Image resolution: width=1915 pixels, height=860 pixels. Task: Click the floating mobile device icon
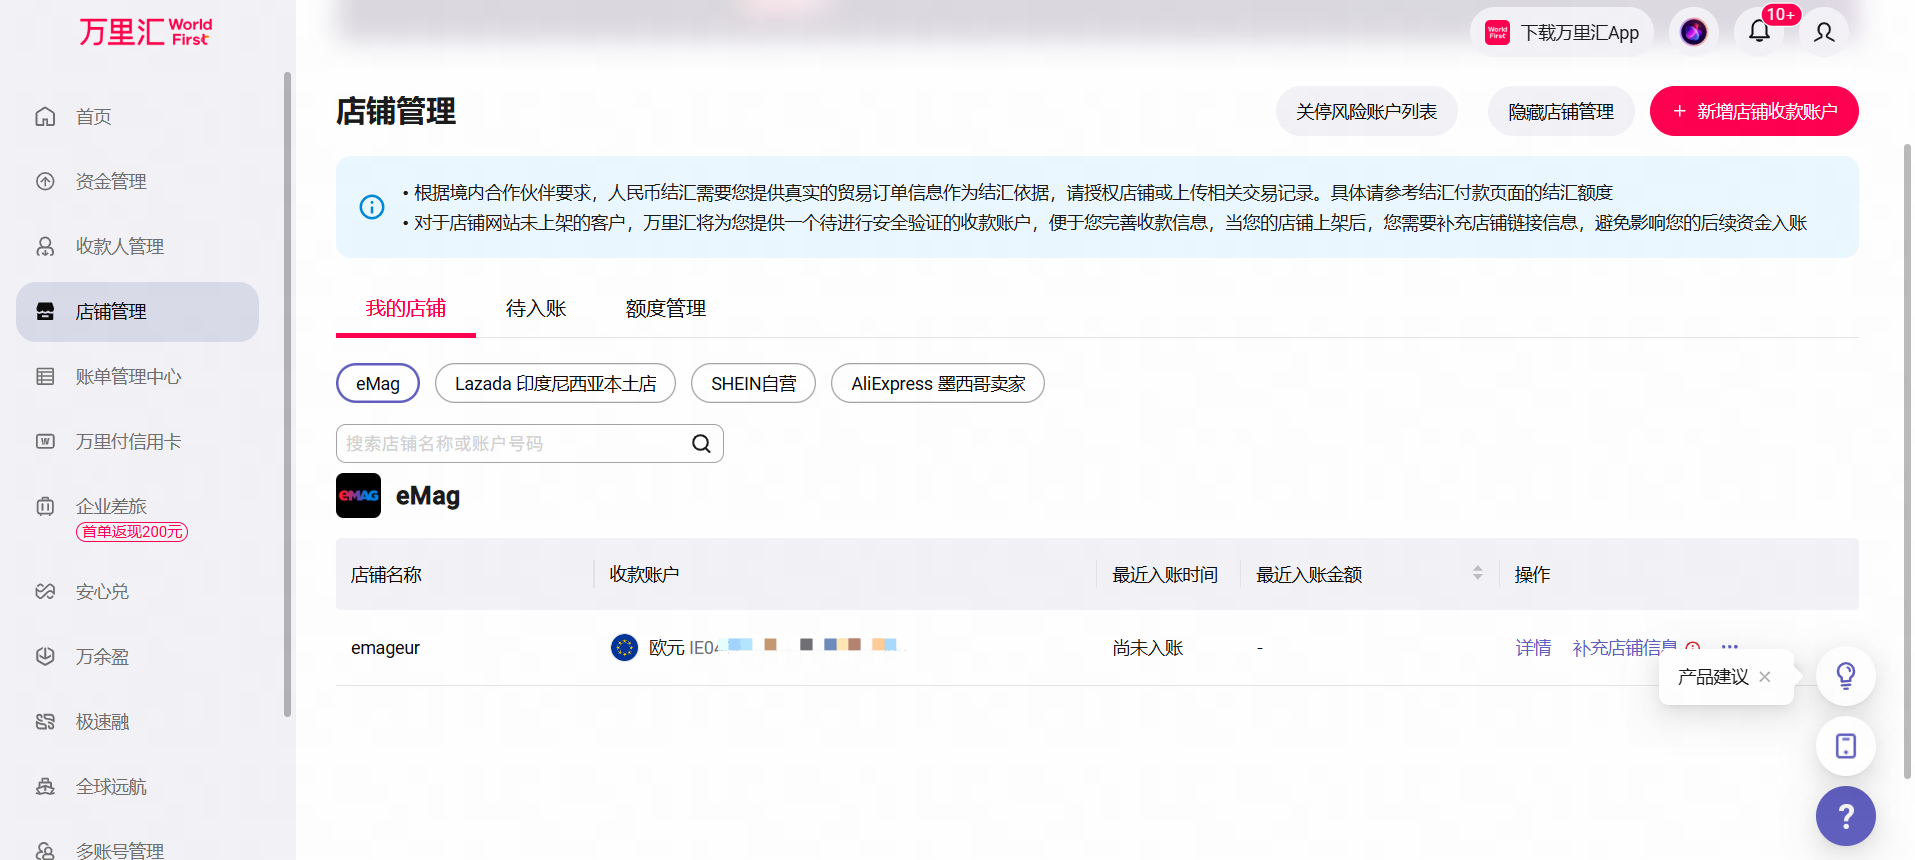(x=1846, y=746)
